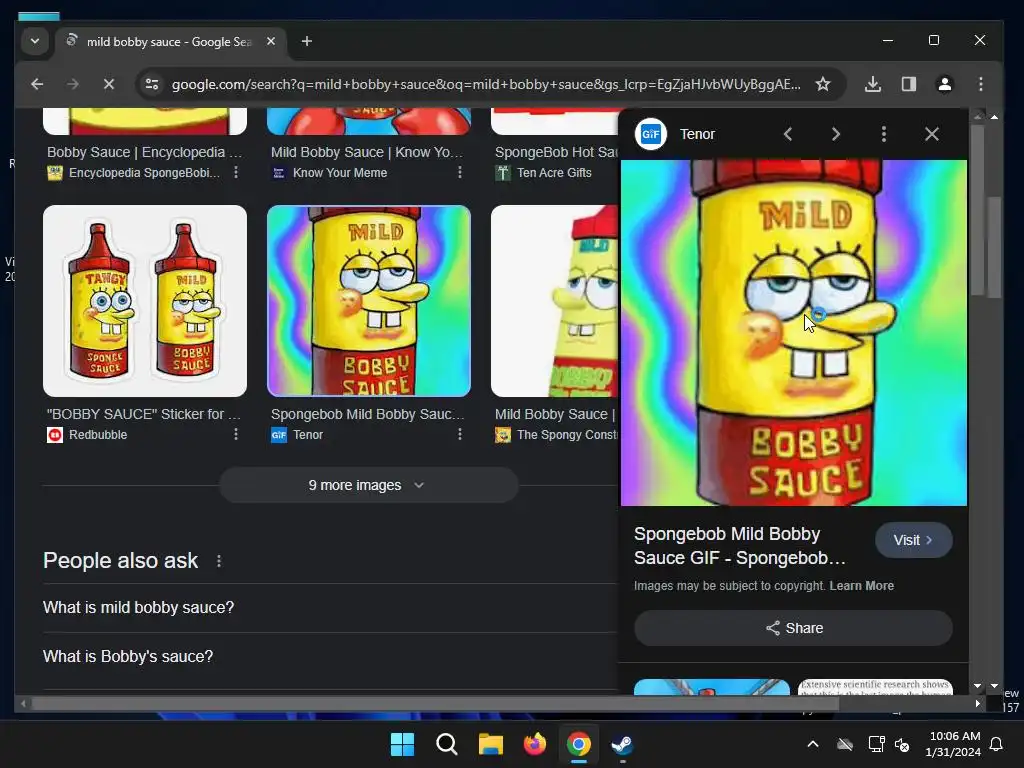Open options for the Redbubble result
This screenshot has width=1024, height=768.
point(236,434)
